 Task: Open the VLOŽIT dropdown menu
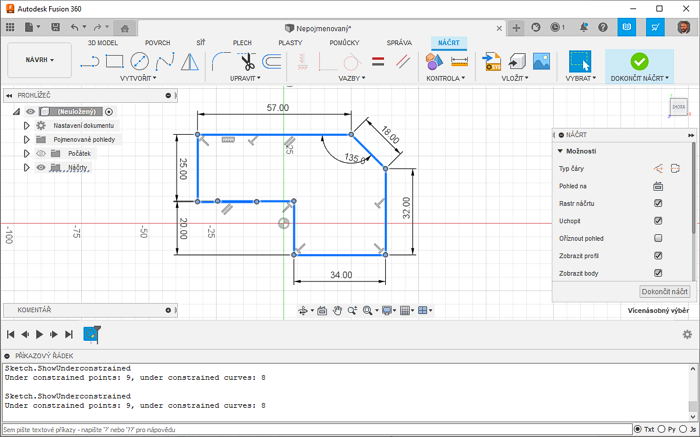click(x=515, y=78)
